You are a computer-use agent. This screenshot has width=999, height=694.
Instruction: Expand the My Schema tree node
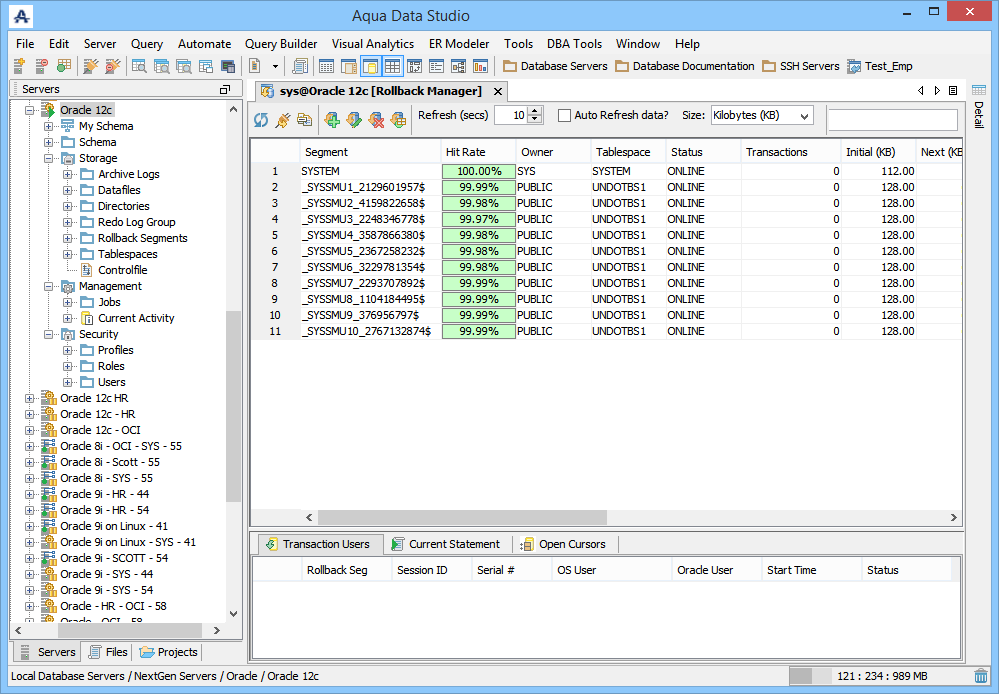tap(48, 126)
